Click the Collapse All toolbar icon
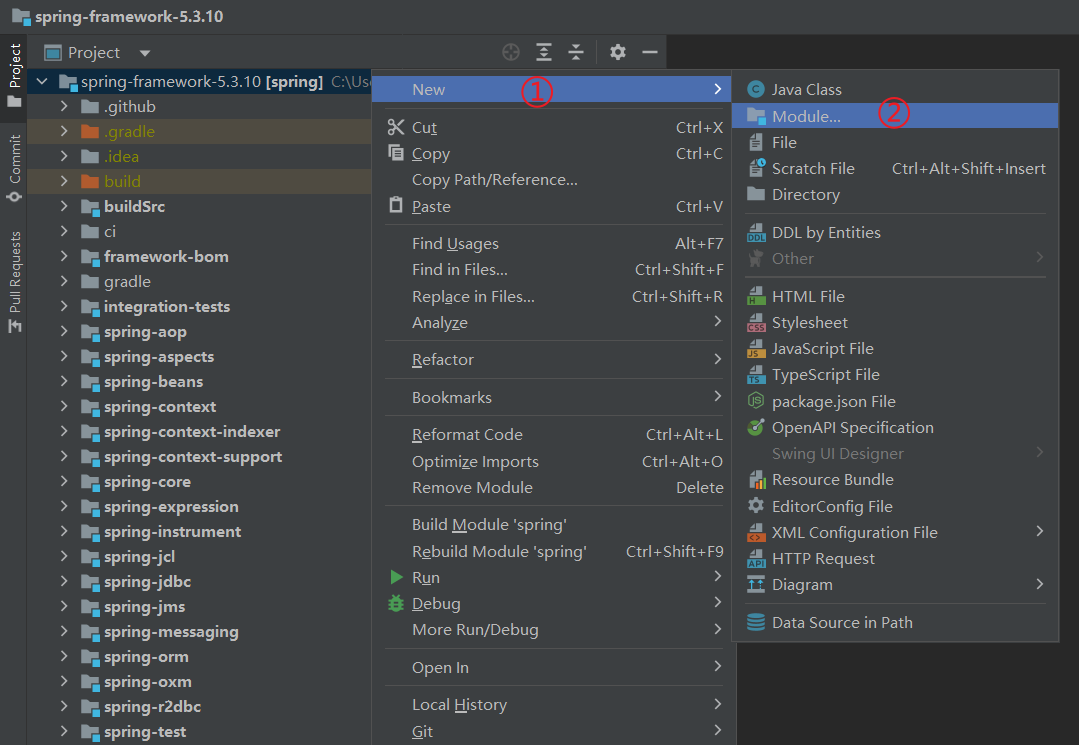 pyautogui.click(x=576, y=52)
